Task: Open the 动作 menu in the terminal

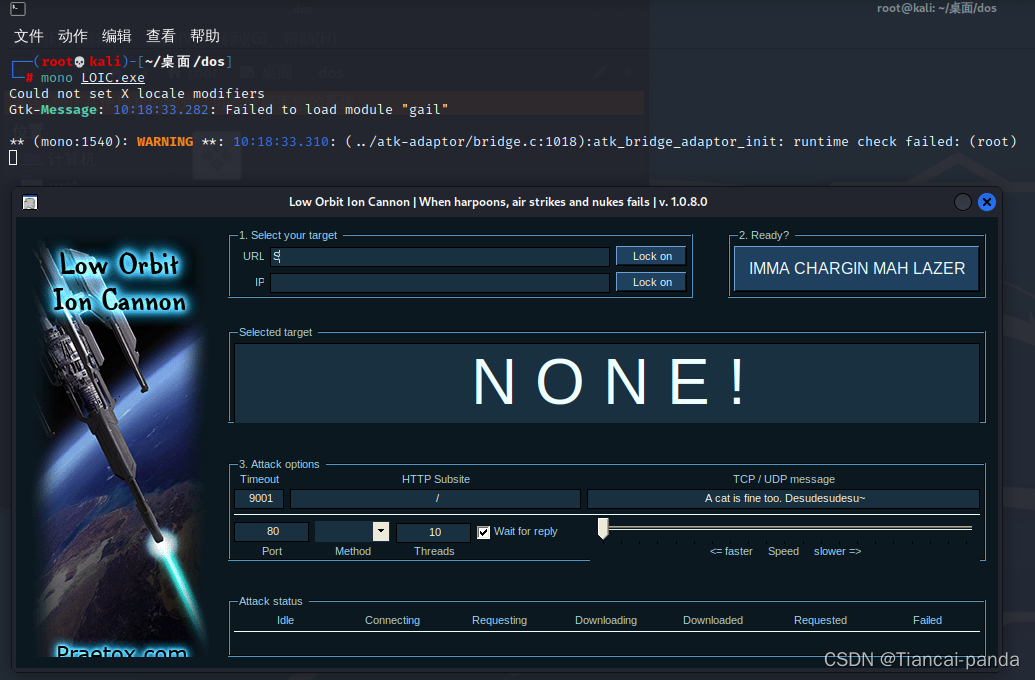Action: (73, 36)
